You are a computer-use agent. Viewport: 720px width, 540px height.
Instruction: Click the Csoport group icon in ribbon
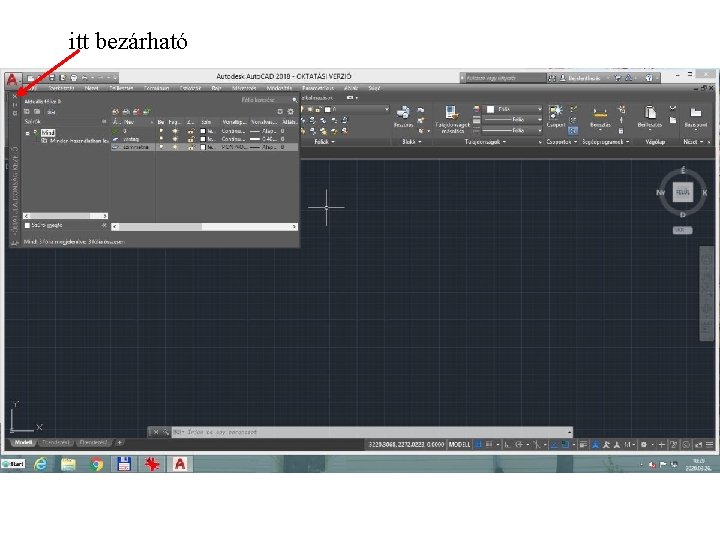click(556, 112)
